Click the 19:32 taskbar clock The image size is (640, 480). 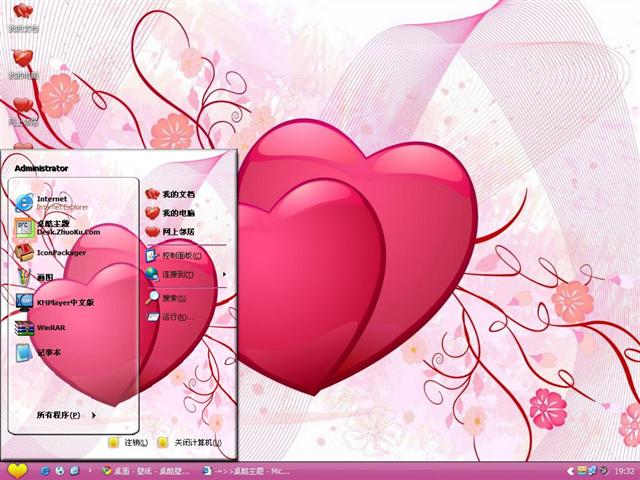click(x=624, y=471)
